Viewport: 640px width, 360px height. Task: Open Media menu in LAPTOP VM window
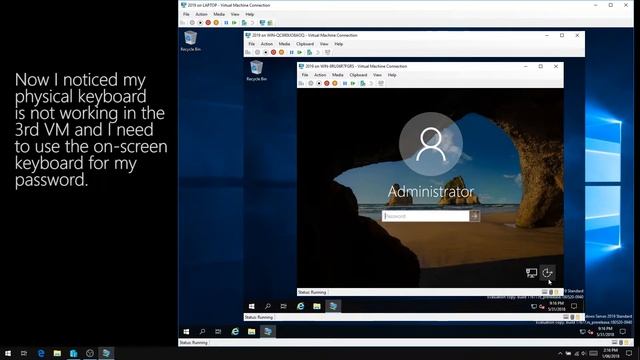219,14
